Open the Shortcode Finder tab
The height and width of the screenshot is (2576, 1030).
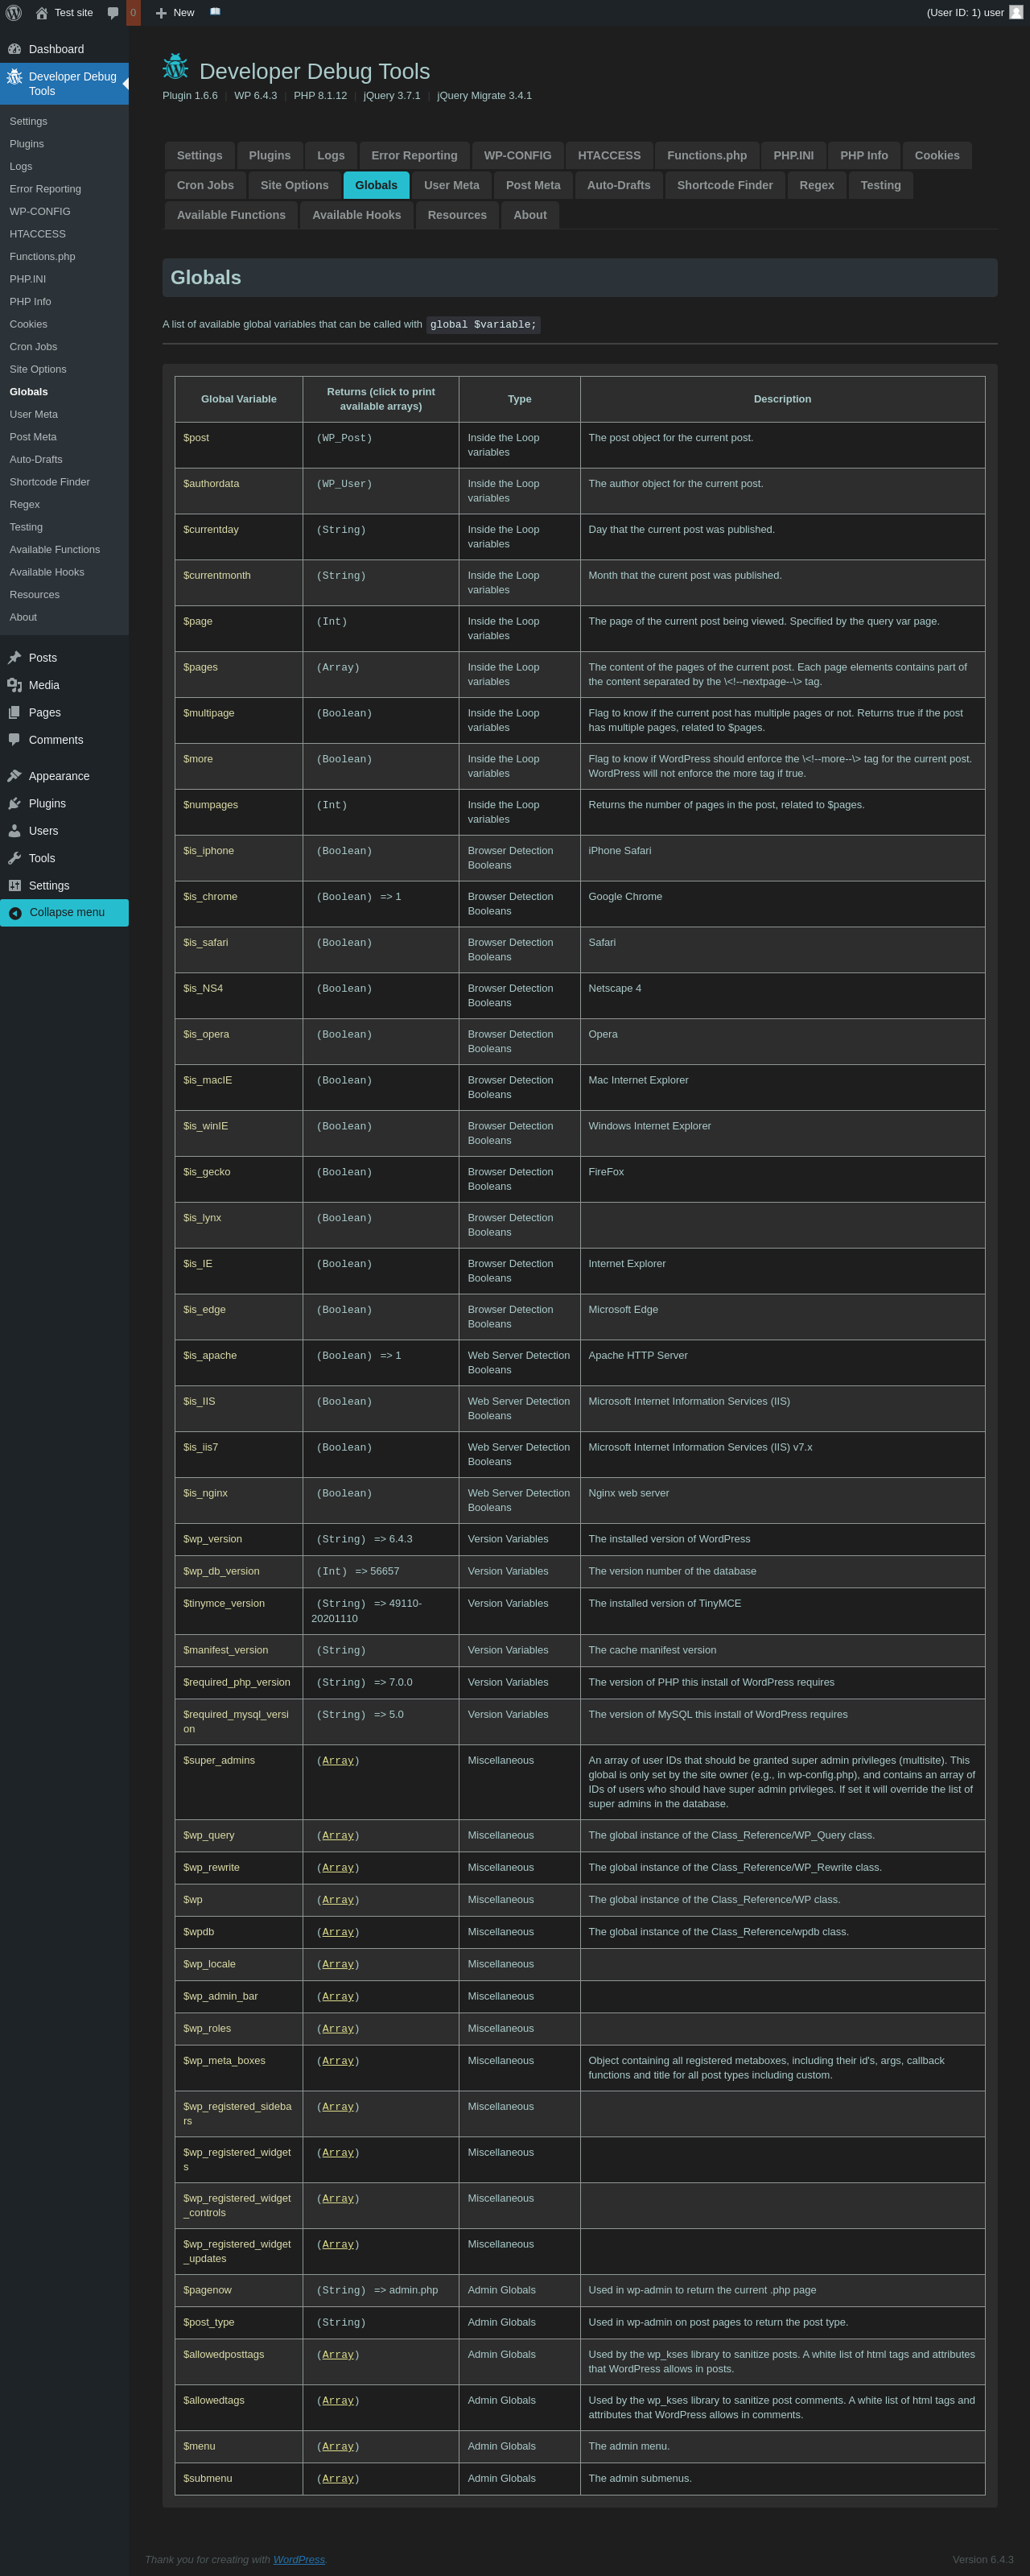pos(724,185)
